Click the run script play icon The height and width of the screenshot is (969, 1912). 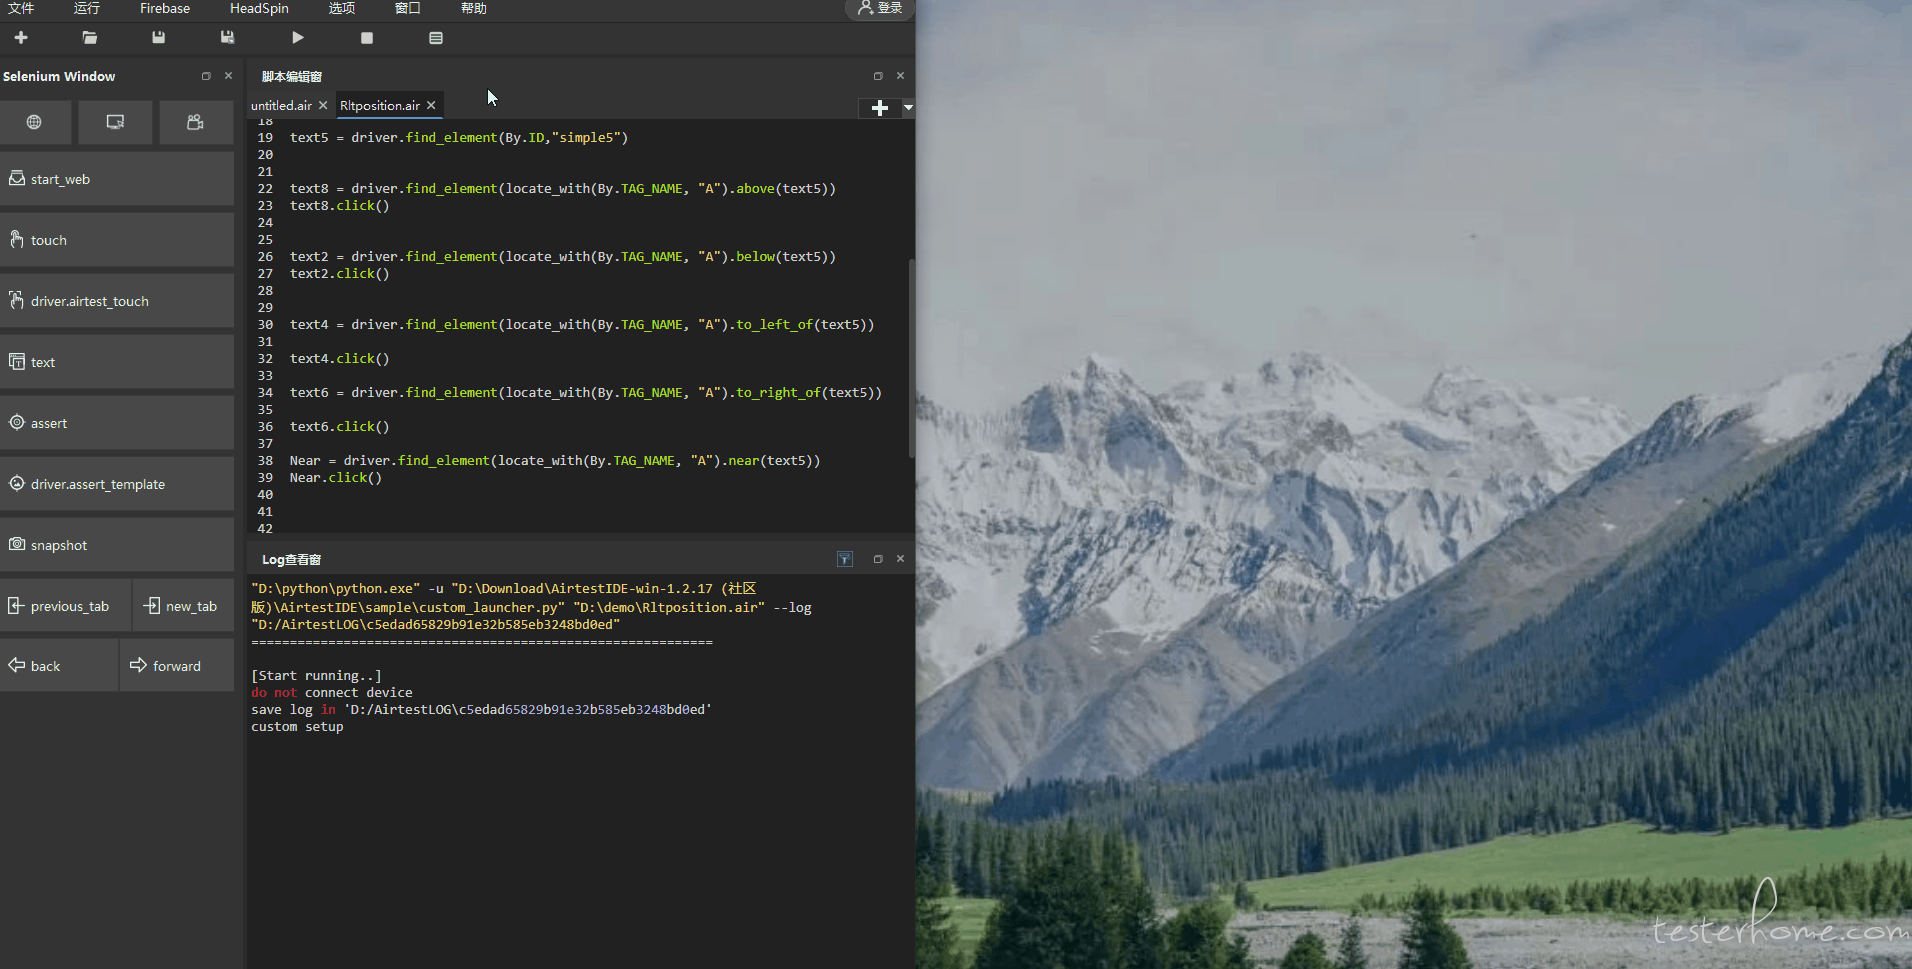tap(297, 38)
